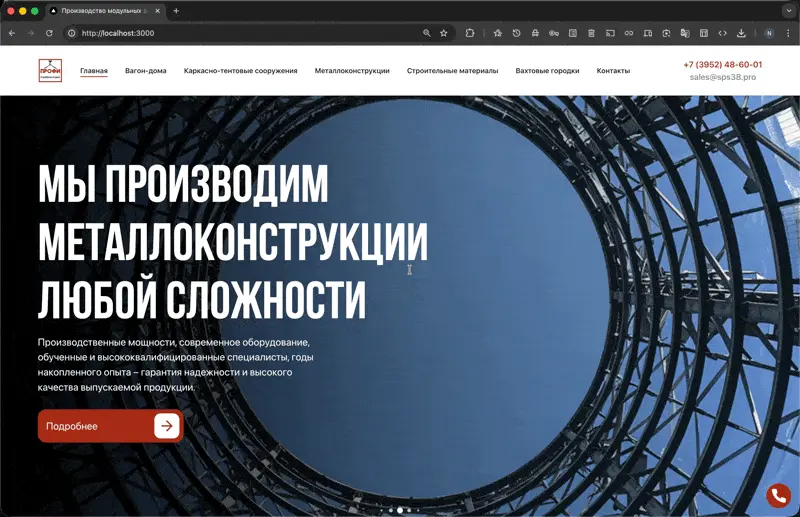Screen dimensions: 800x517
Task: Click the company logo in the site header
Action: click(x=50, y=70)
